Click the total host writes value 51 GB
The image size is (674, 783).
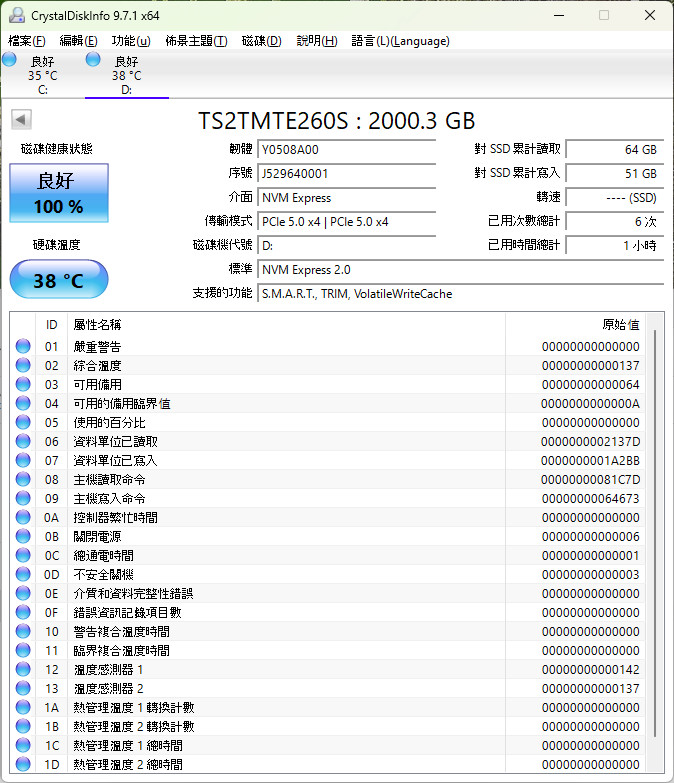coord(615,174)
